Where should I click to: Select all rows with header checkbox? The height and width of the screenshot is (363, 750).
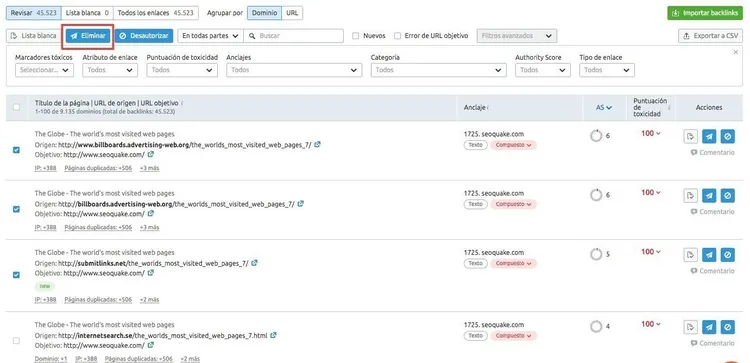16,107
